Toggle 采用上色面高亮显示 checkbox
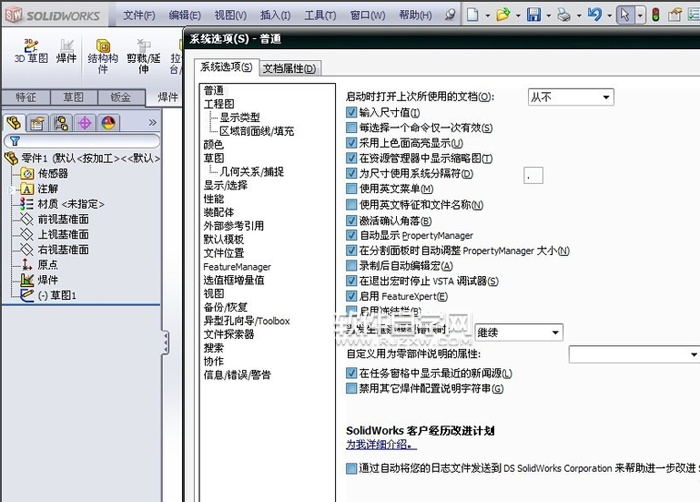 (352, 143)
